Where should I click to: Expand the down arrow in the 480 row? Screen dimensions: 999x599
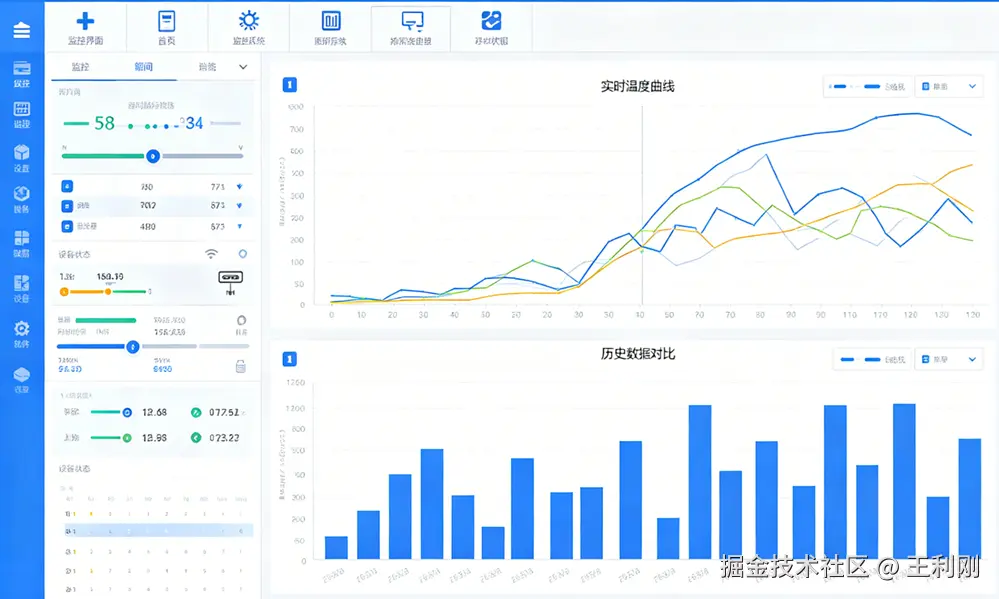click(x=240, y=226)
